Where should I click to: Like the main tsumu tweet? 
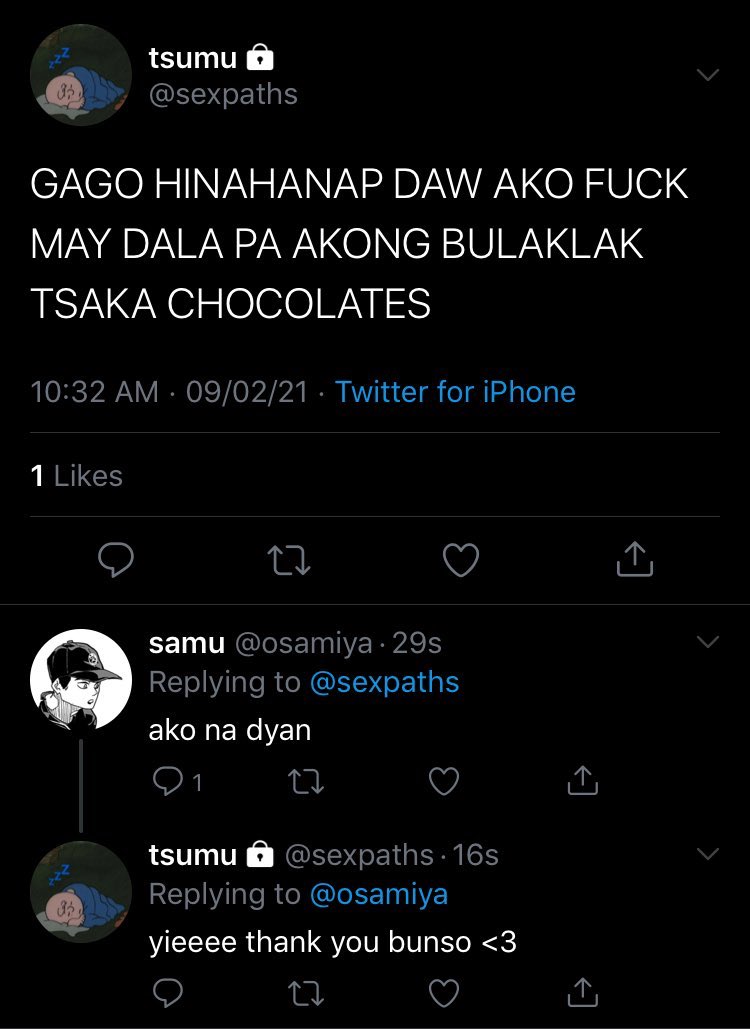pos(461,560)
